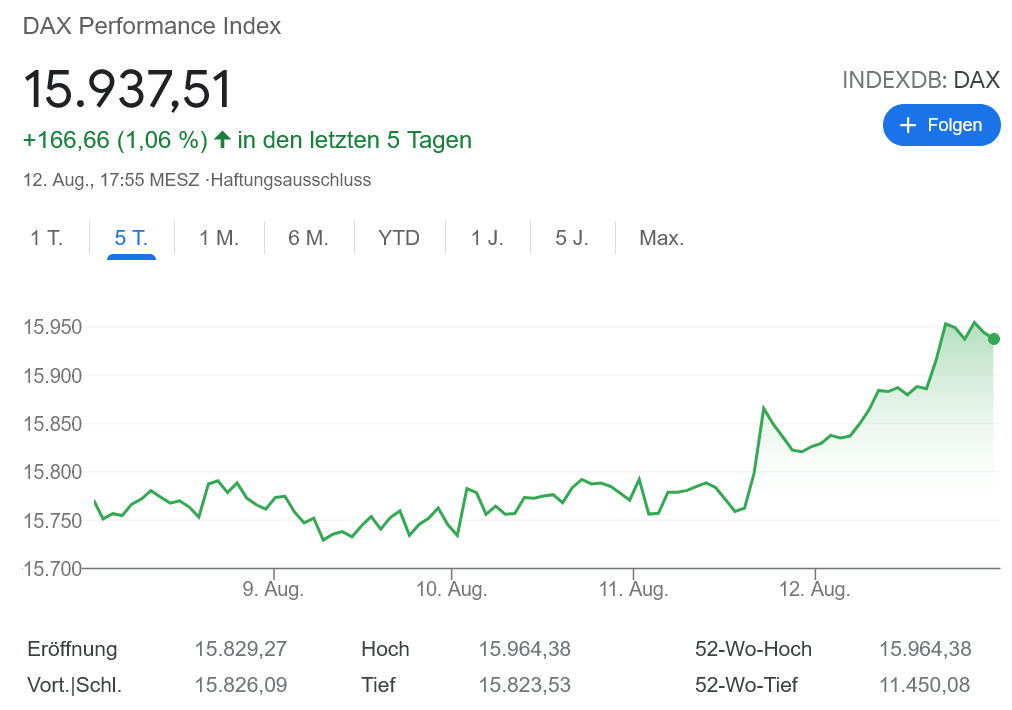This screenshot has height=710, width=1012.
Task: Click the INDEXDB: DAX ticker label
Action: point(921,80)
